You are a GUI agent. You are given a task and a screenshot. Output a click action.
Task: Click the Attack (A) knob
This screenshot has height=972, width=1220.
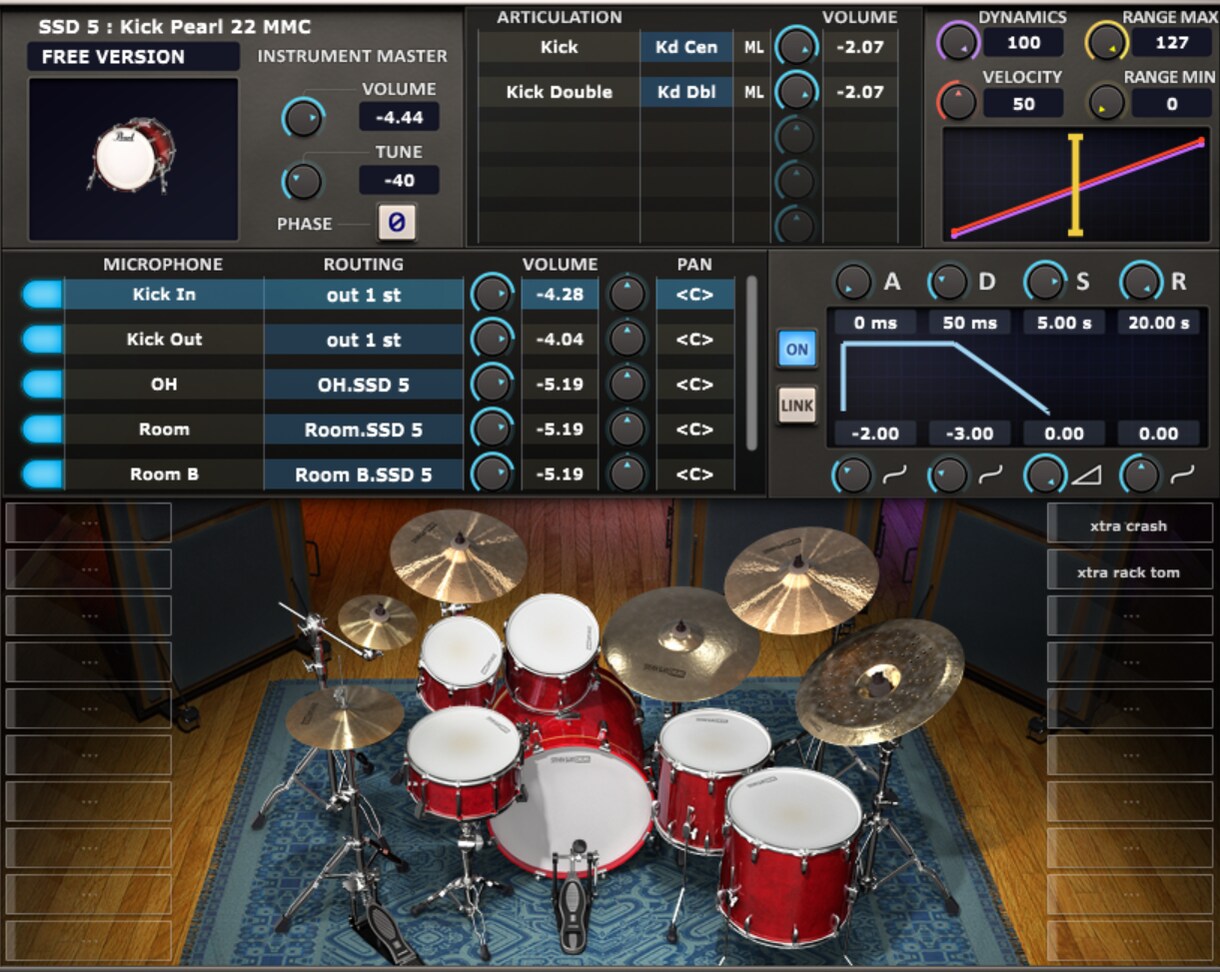853,282
